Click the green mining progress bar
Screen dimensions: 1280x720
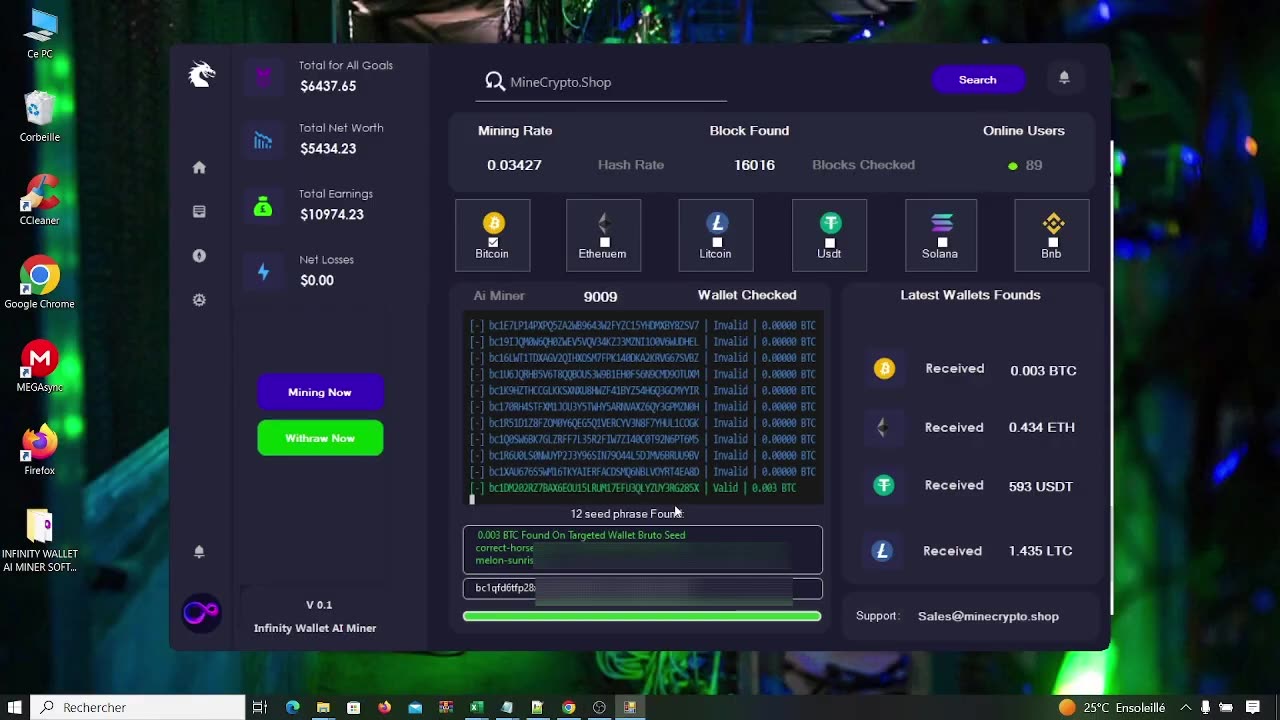pyautogui.click(x=642, y=616)
